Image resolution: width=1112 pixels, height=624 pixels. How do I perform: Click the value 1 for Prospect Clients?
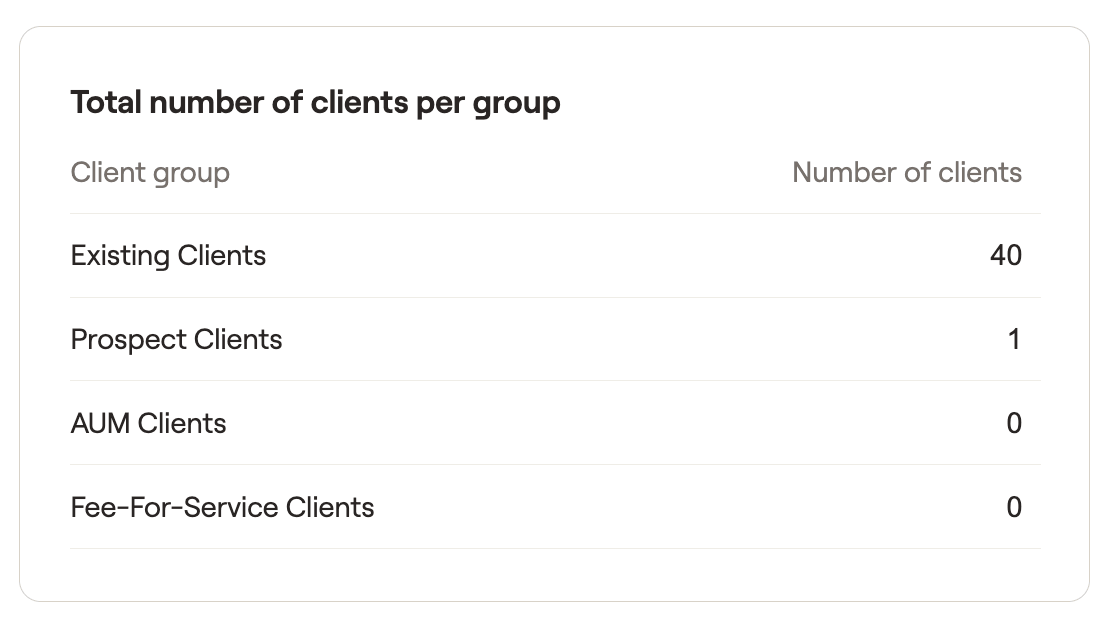1013,340
